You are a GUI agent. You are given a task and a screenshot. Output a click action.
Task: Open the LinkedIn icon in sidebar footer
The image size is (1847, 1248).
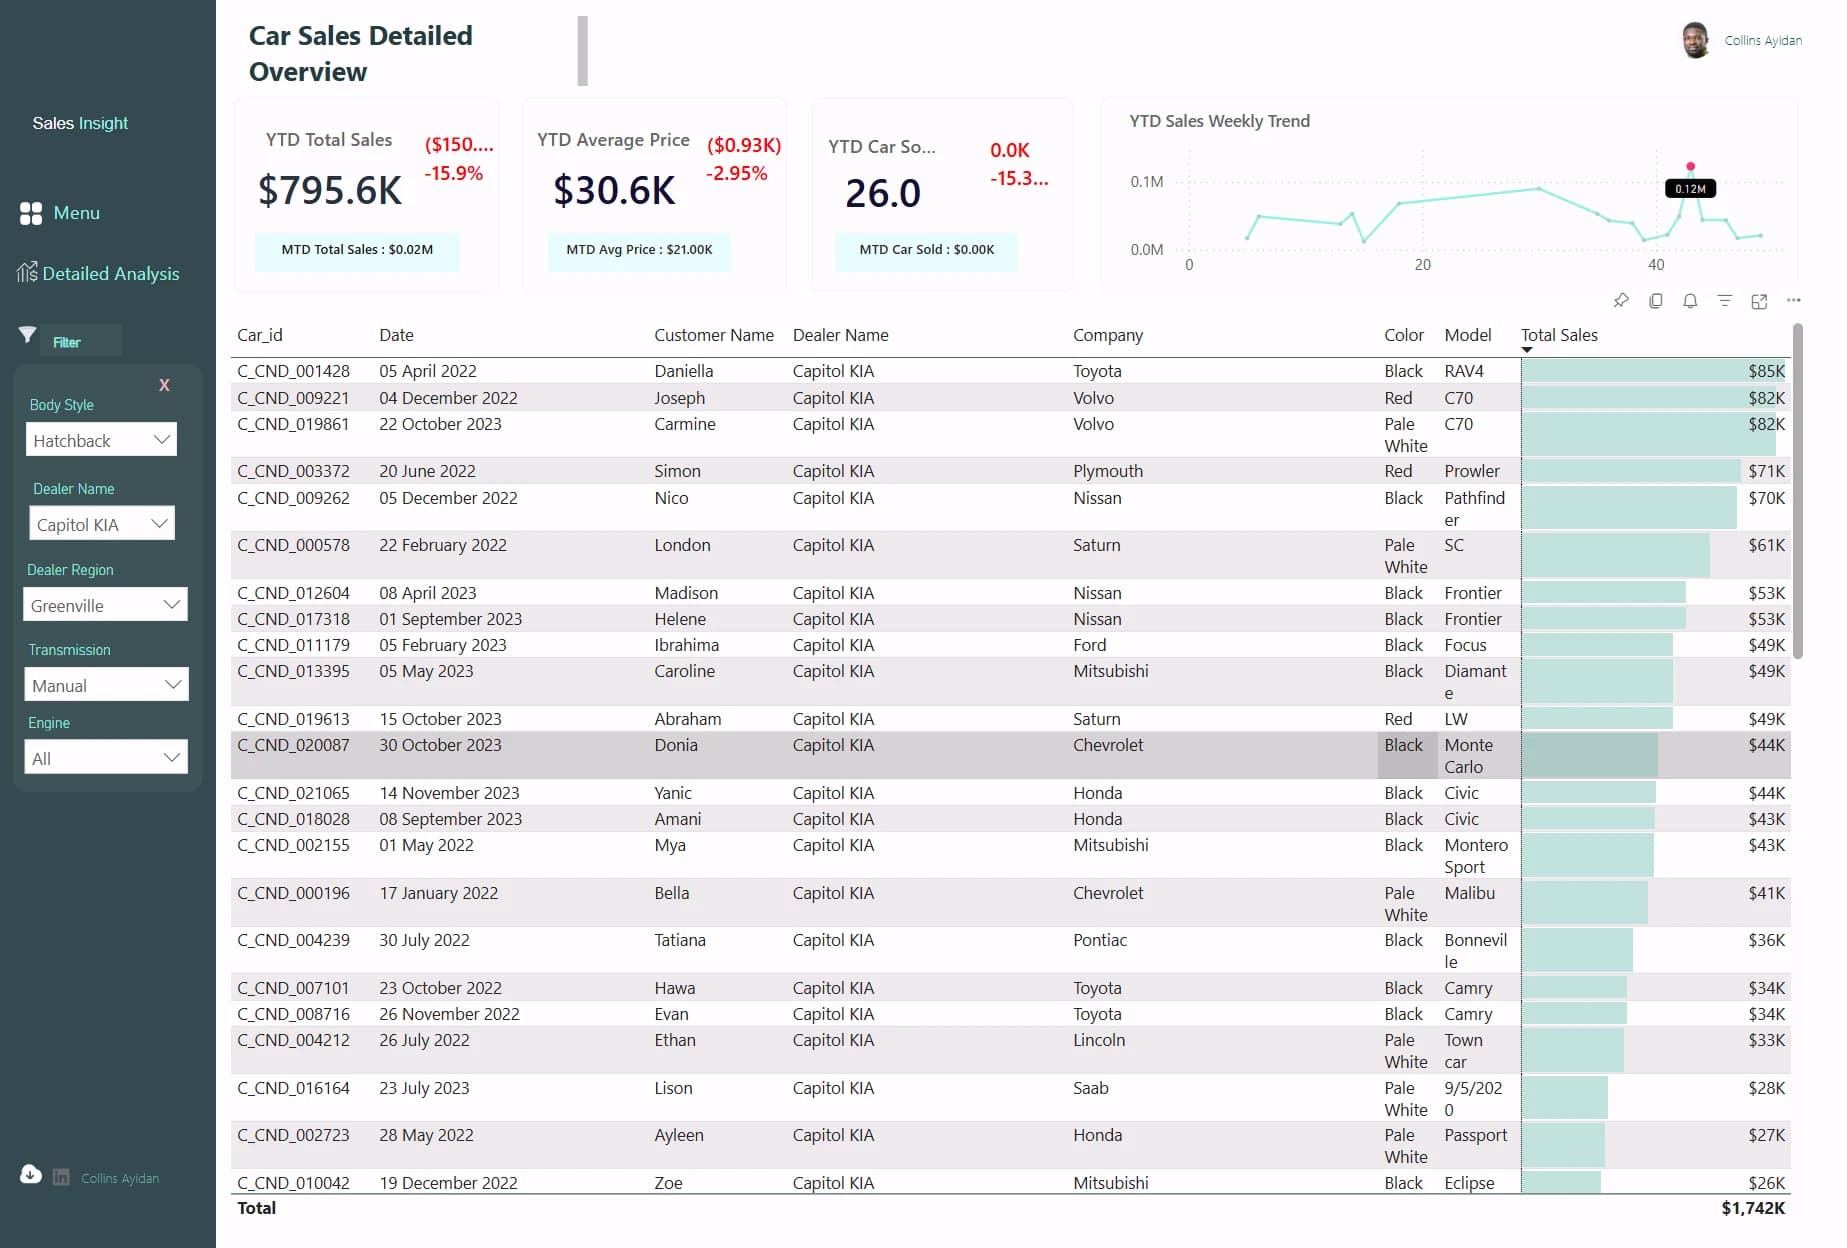click(x=61, y=1177)
